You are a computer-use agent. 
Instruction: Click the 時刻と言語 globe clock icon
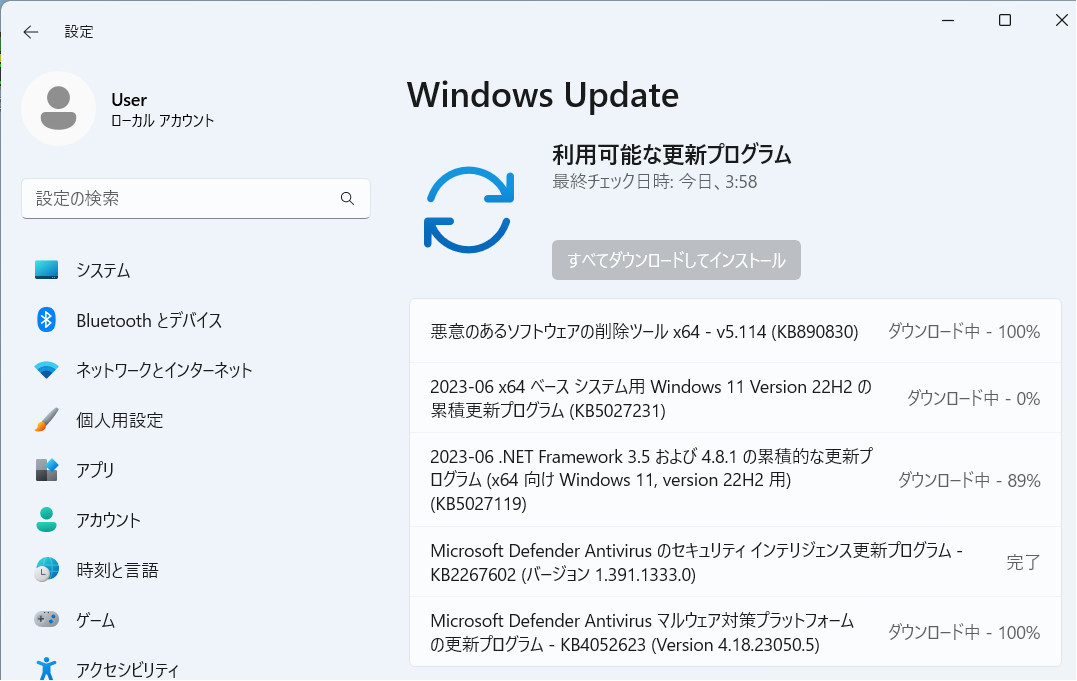[x=47, y=570]
